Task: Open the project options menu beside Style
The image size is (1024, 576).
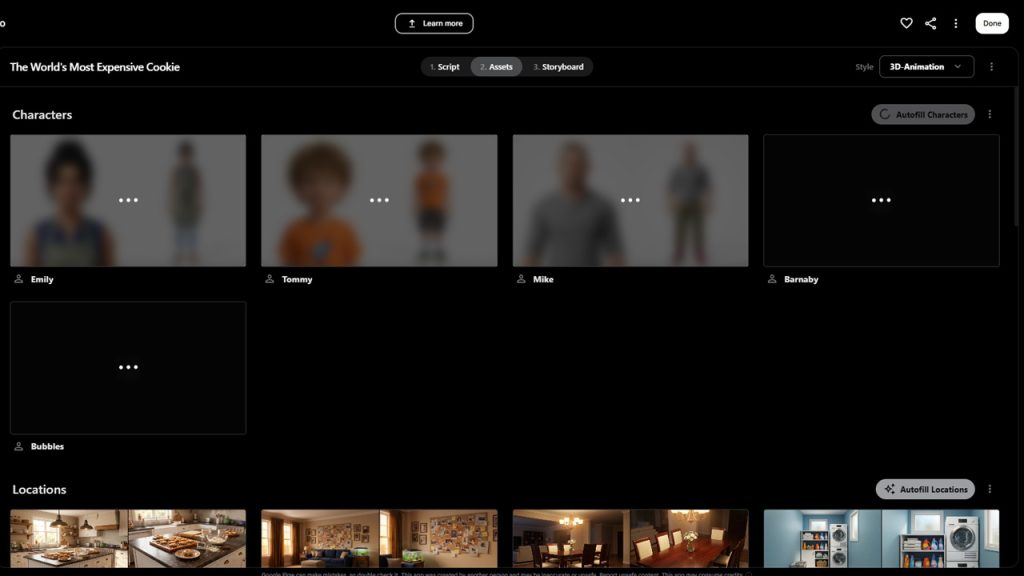Action: coord(991,67)
